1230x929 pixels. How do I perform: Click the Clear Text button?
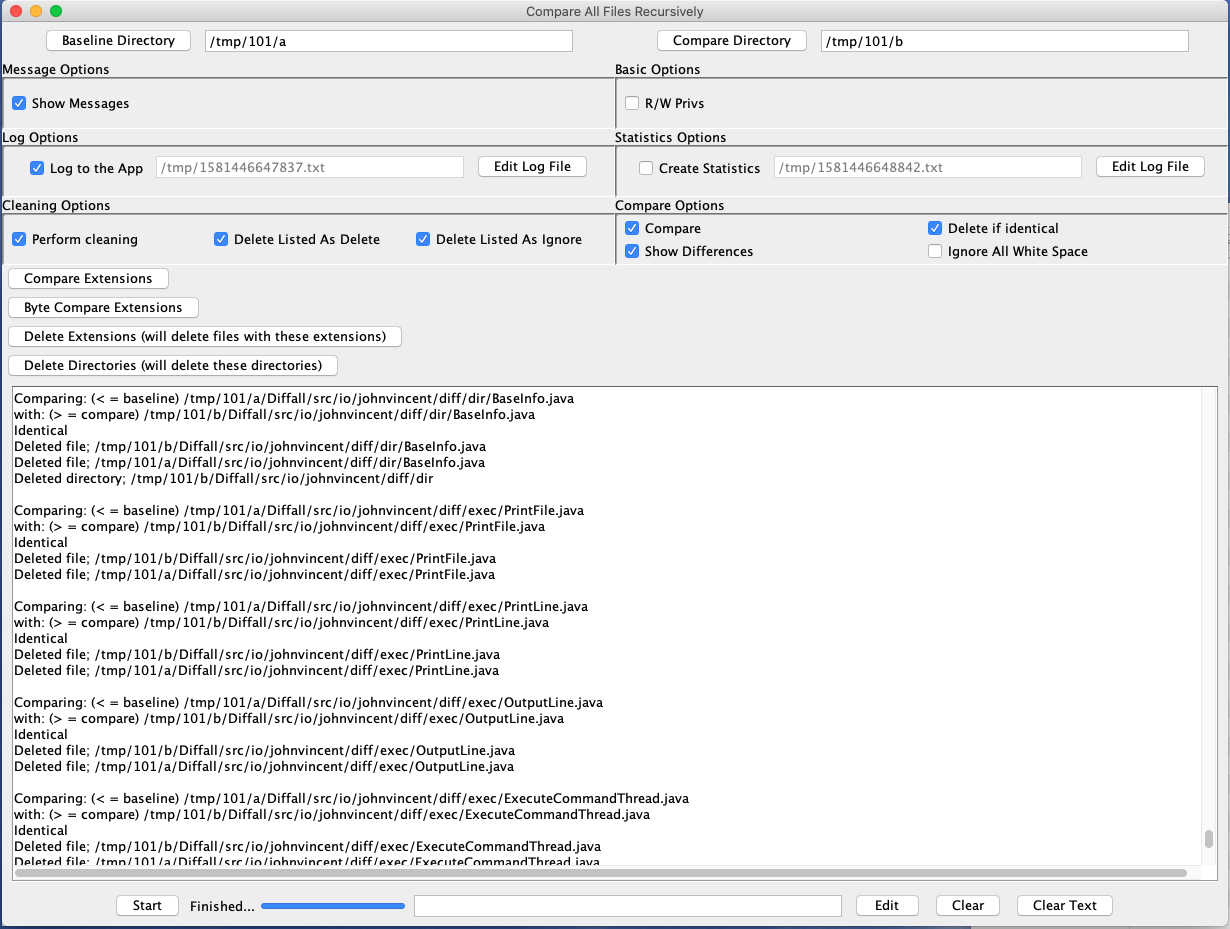click(x=1065, y=906)
